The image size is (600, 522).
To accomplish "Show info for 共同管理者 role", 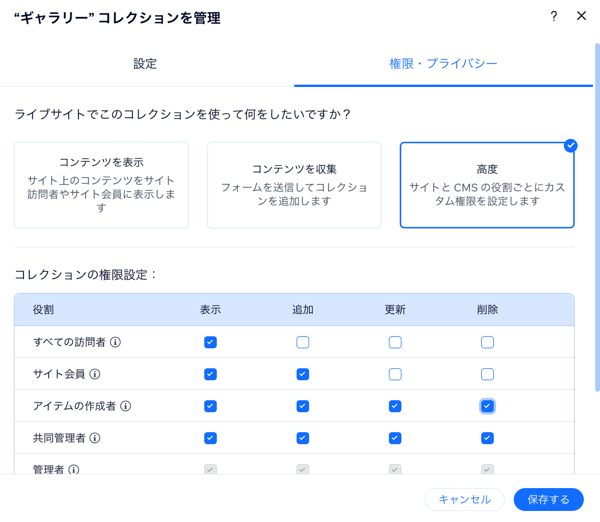I will click(95, 438).
